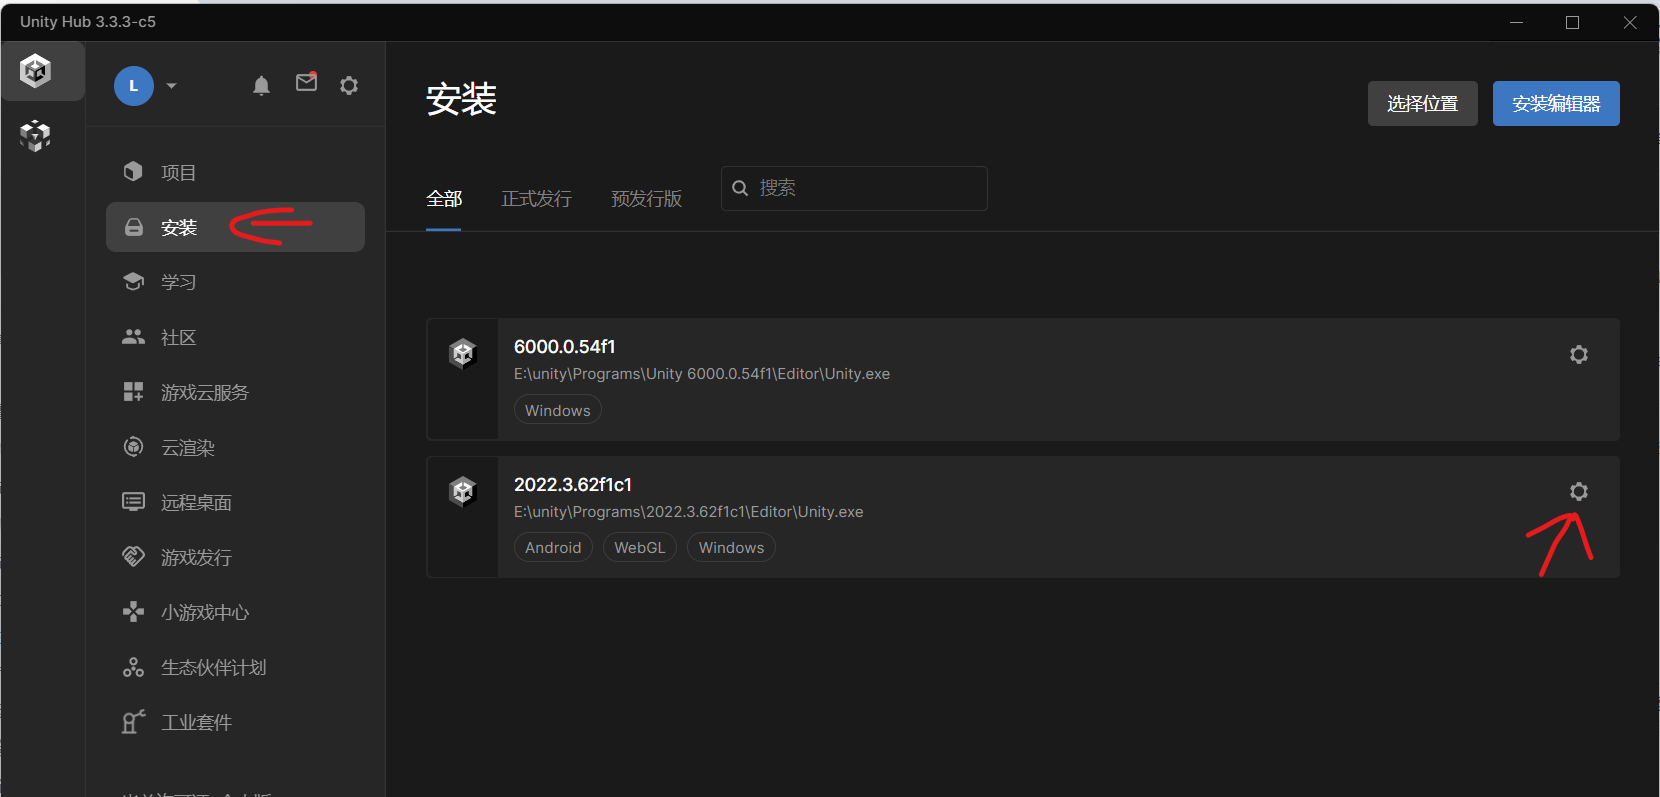Maximize the Unity Hub window
This screenshot has height=797, width=1660.
click(x=1572, y=22)
